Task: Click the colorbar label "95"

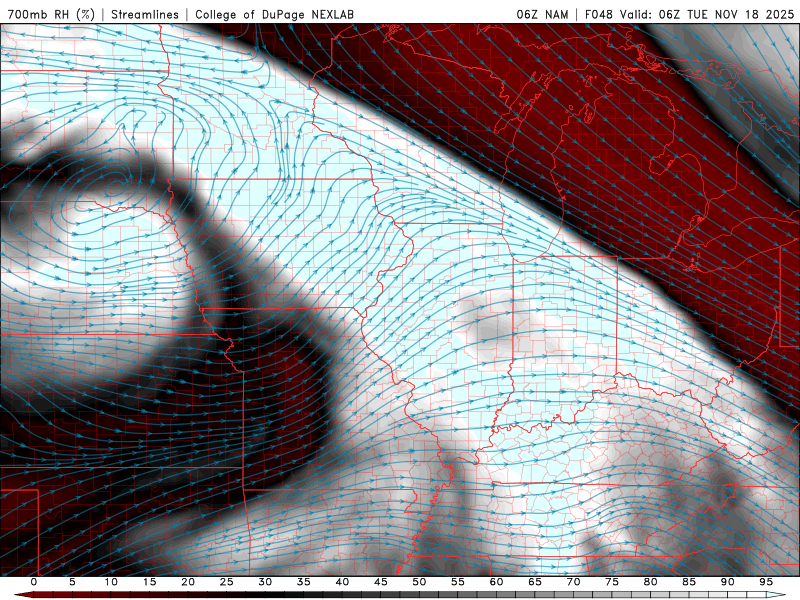Action: (766, 582)
